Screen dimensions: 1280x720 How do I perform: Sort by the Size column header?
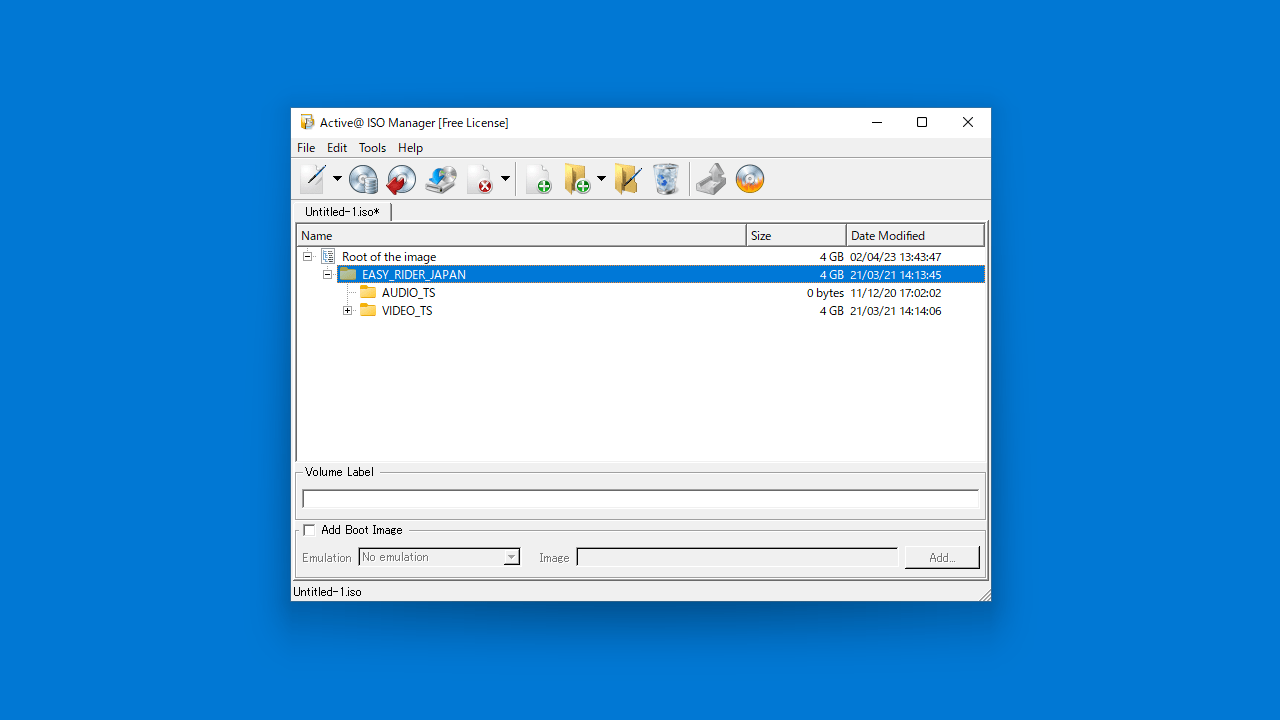(x=796, y=235)
